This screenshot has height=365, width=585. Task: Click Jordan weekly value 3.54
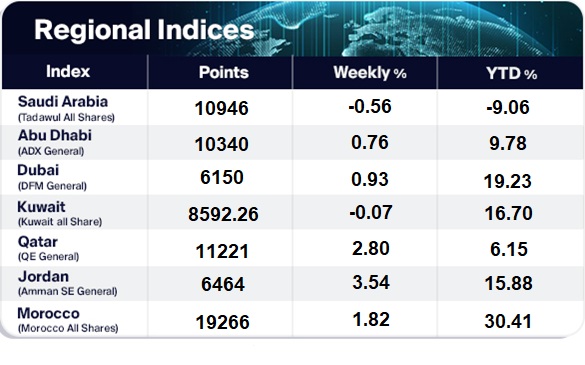coord(371,282)
